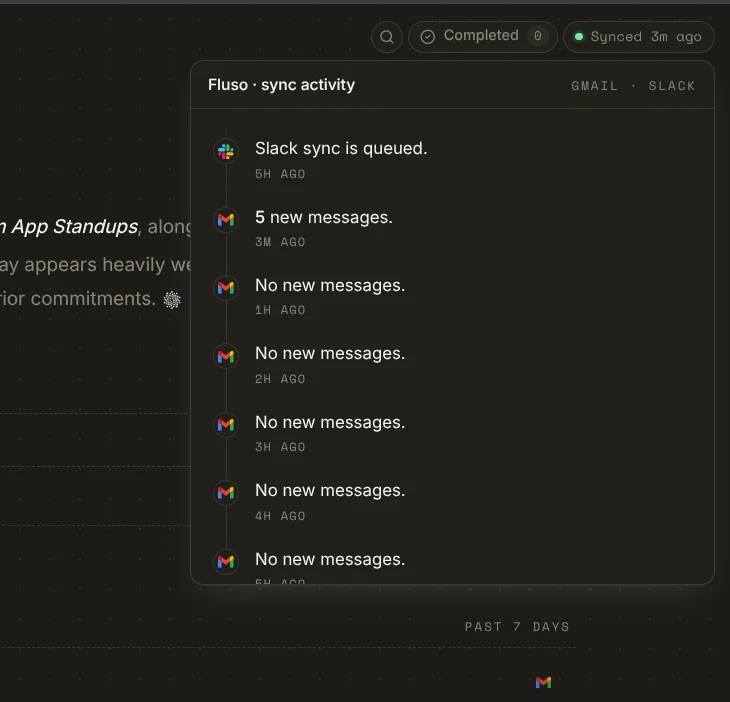This screenshot has width=730, height=702.
Task: Open the '5 new messages.' entry
Action: pos(324,217)
